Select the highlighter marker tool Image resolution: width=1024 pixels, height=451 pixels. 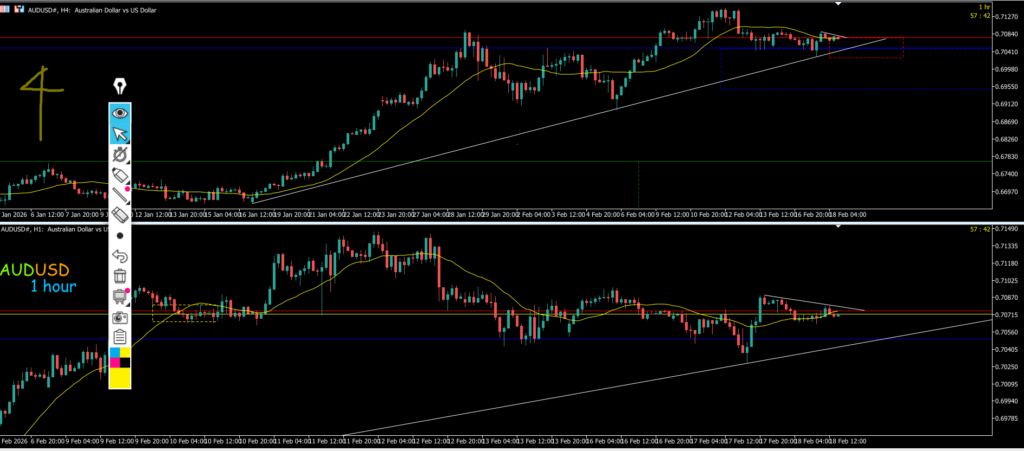coord(120,175)
